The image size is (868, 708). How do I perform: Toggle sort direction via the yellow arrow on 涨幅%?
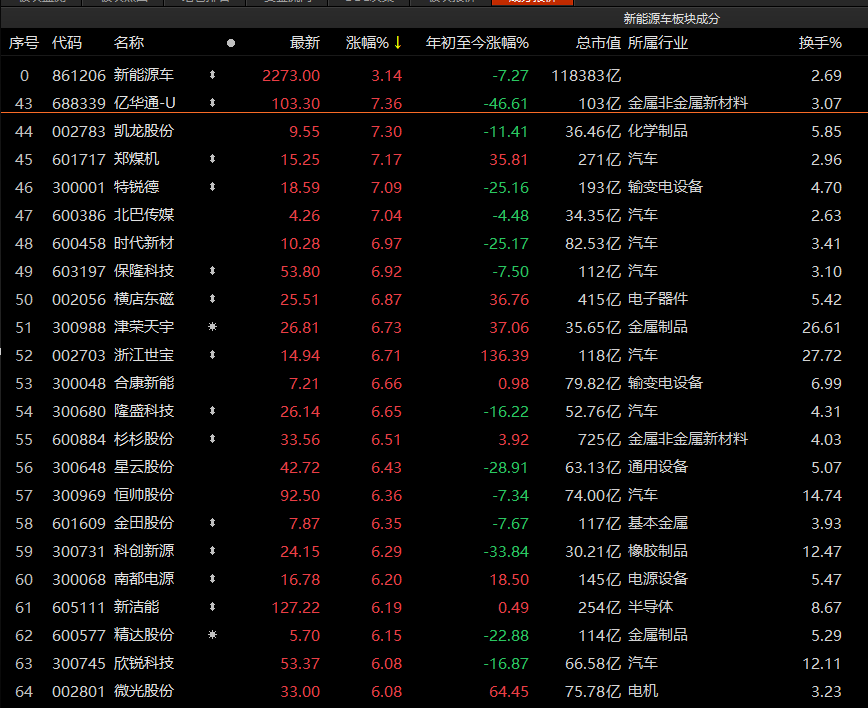pos(398,43)
